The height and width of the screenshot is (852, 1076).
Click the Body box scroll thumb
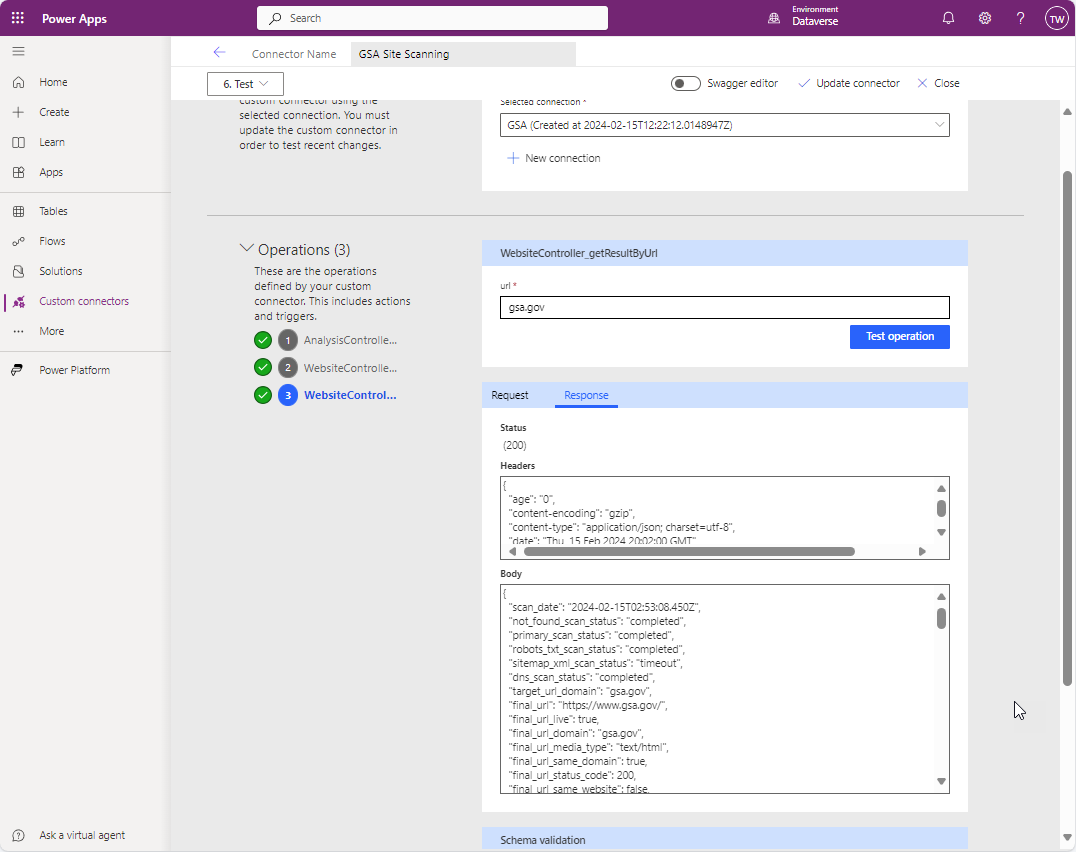tap(942, 618)
